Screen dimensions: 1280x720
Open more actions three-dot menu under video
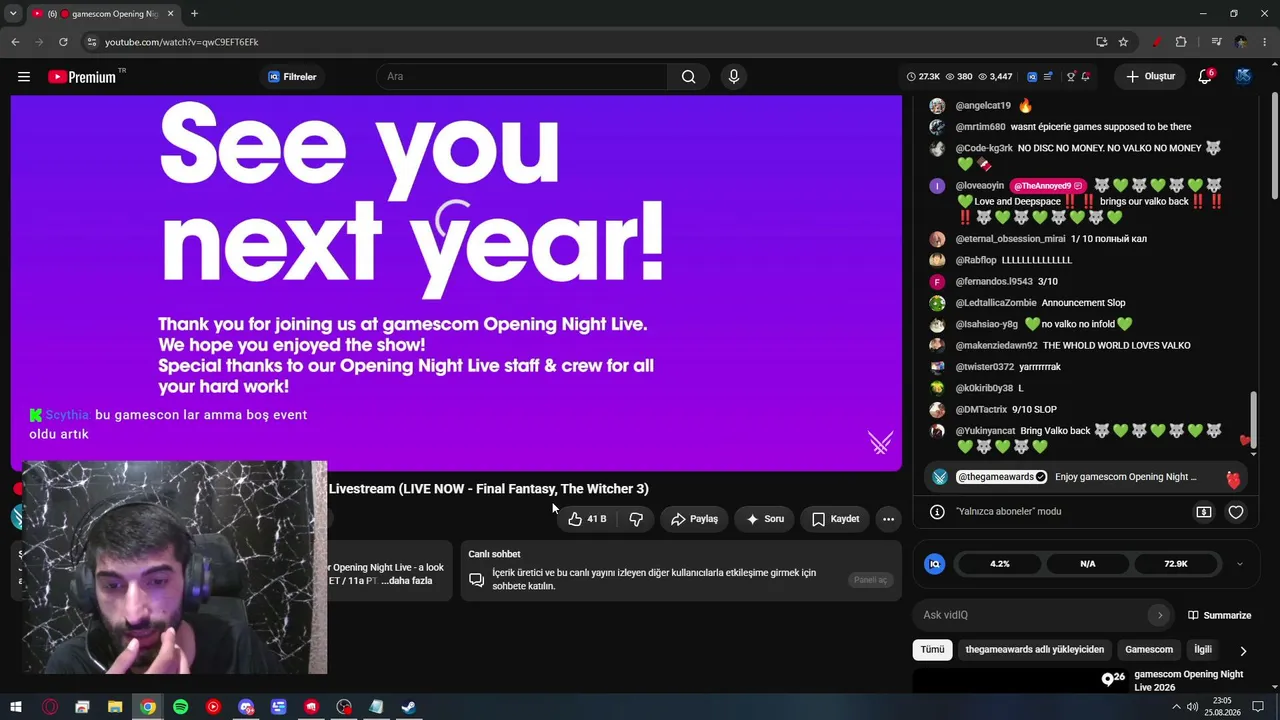(x=888, y=519)
